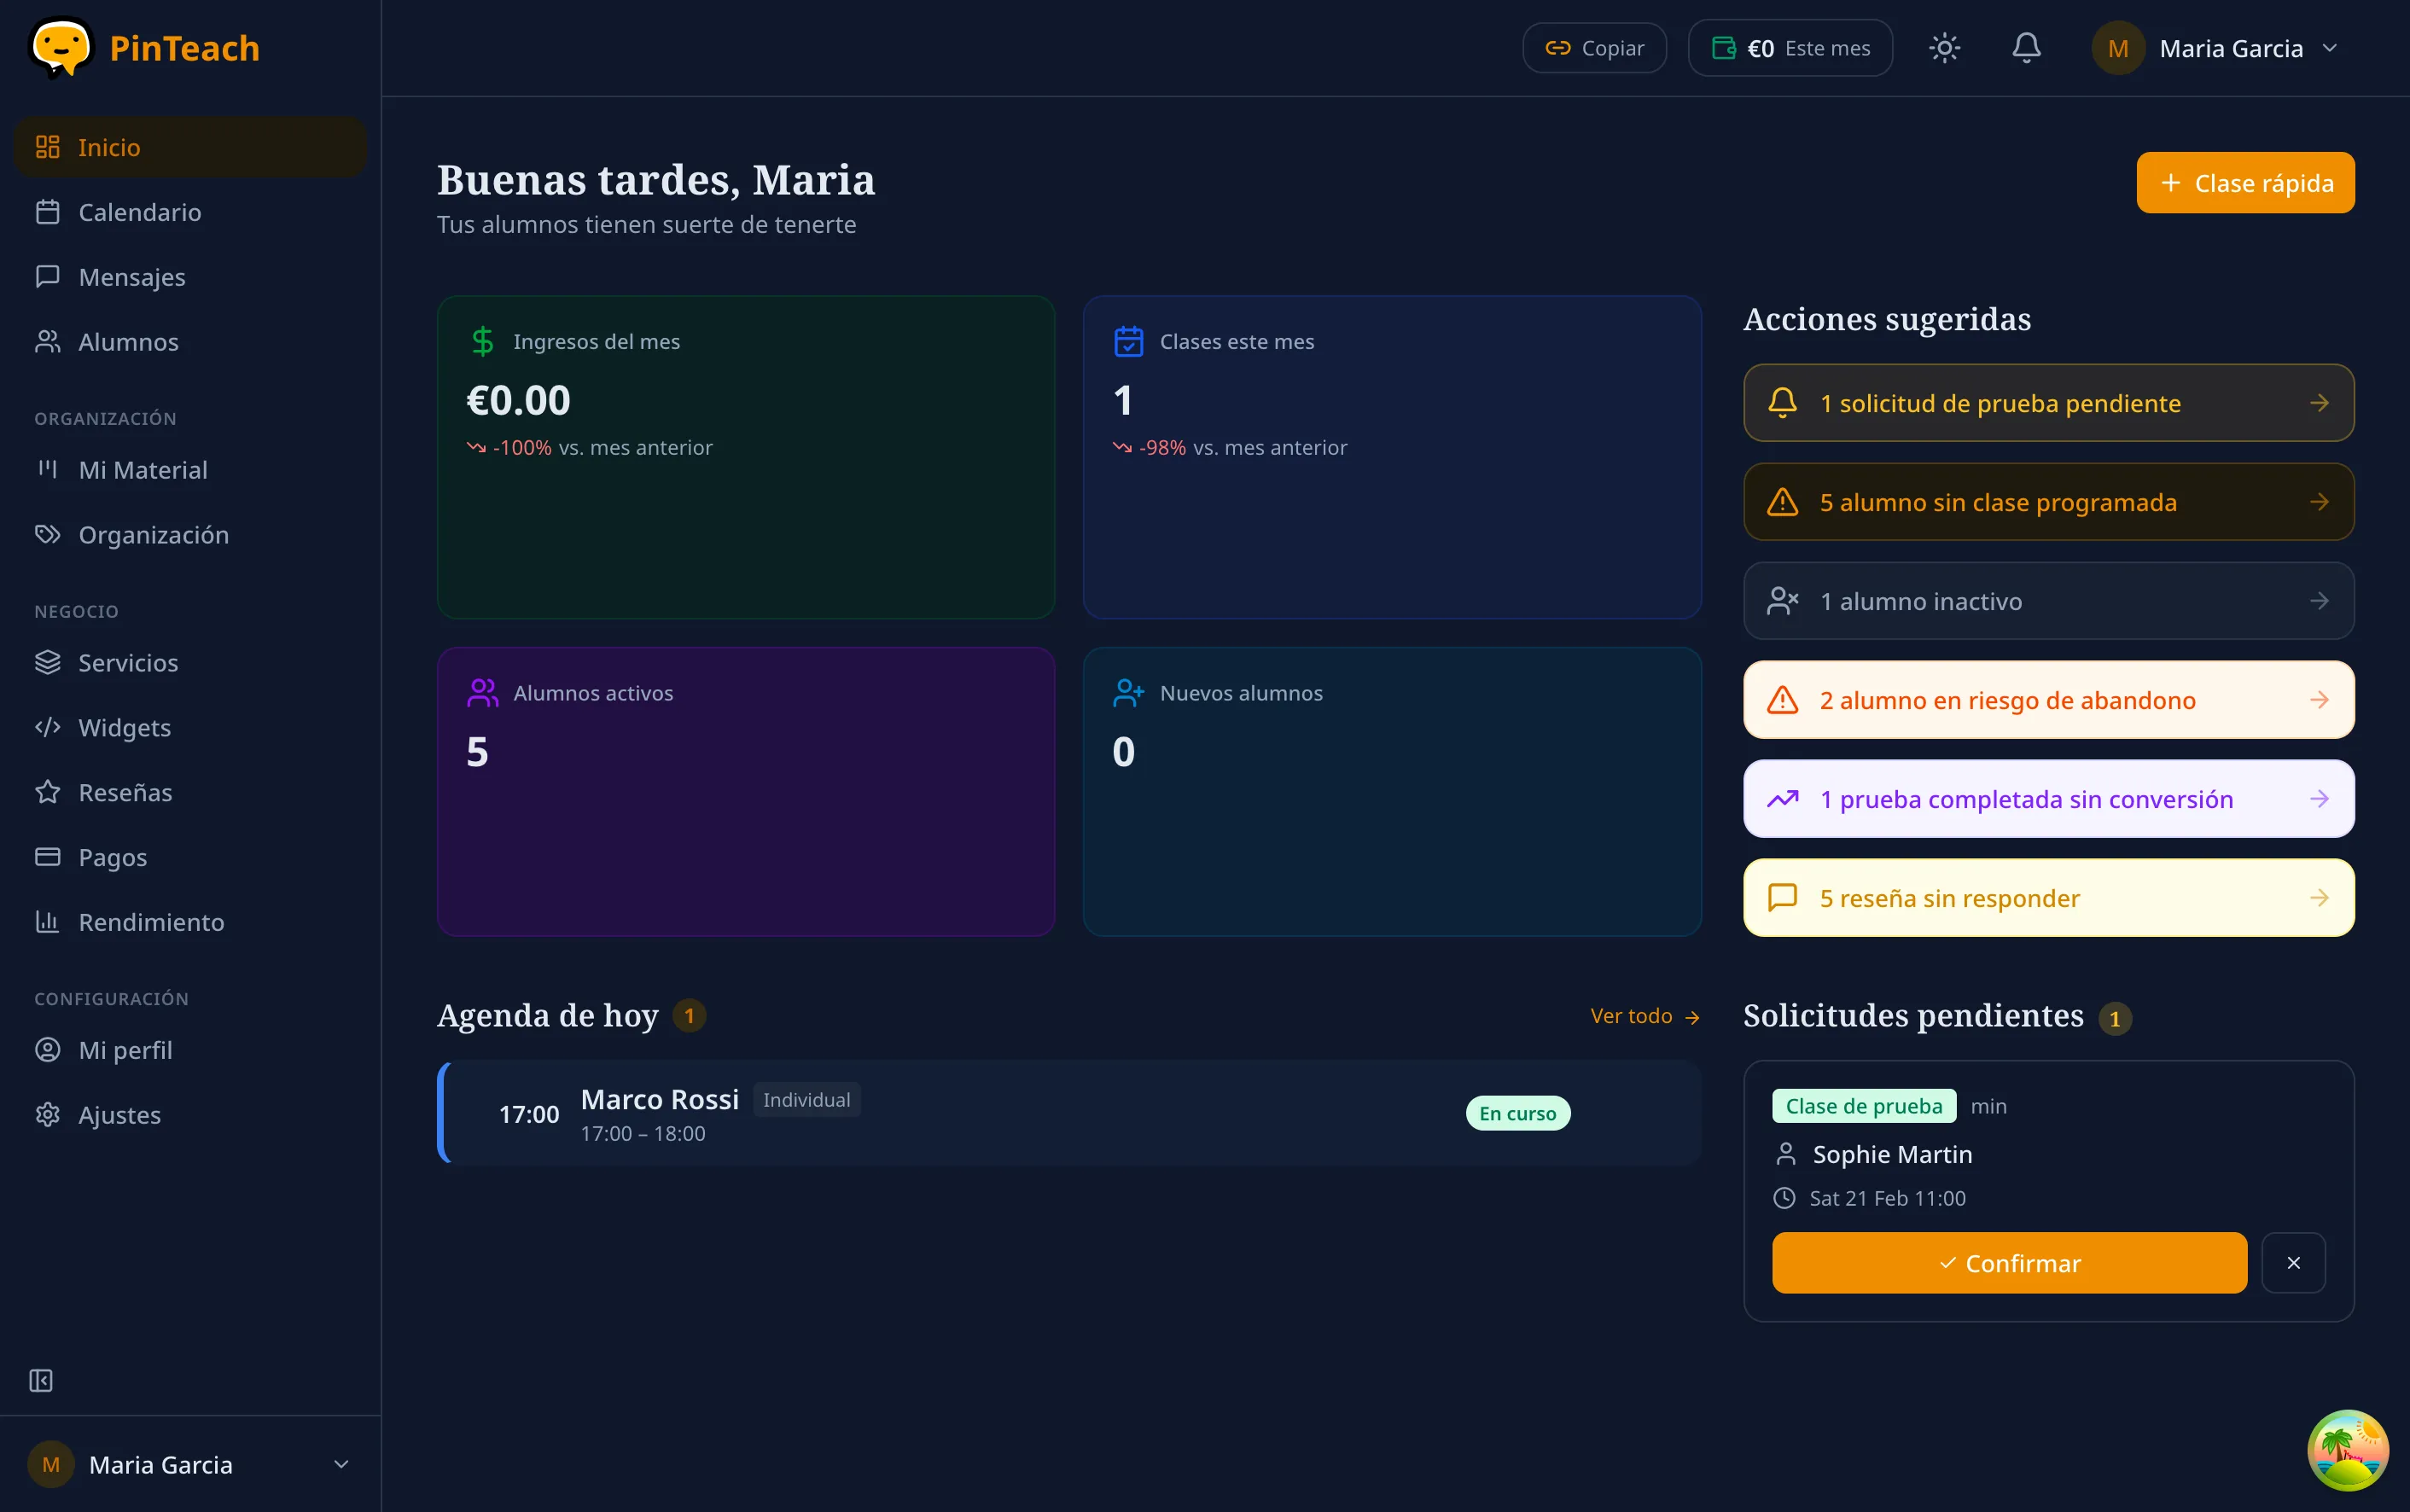Image resolution: width=2410 pixels, height=1512 pixels.
Task: Open arrow on 2 alumno en riesgo de abandono
Action: tap(2321, 700)
